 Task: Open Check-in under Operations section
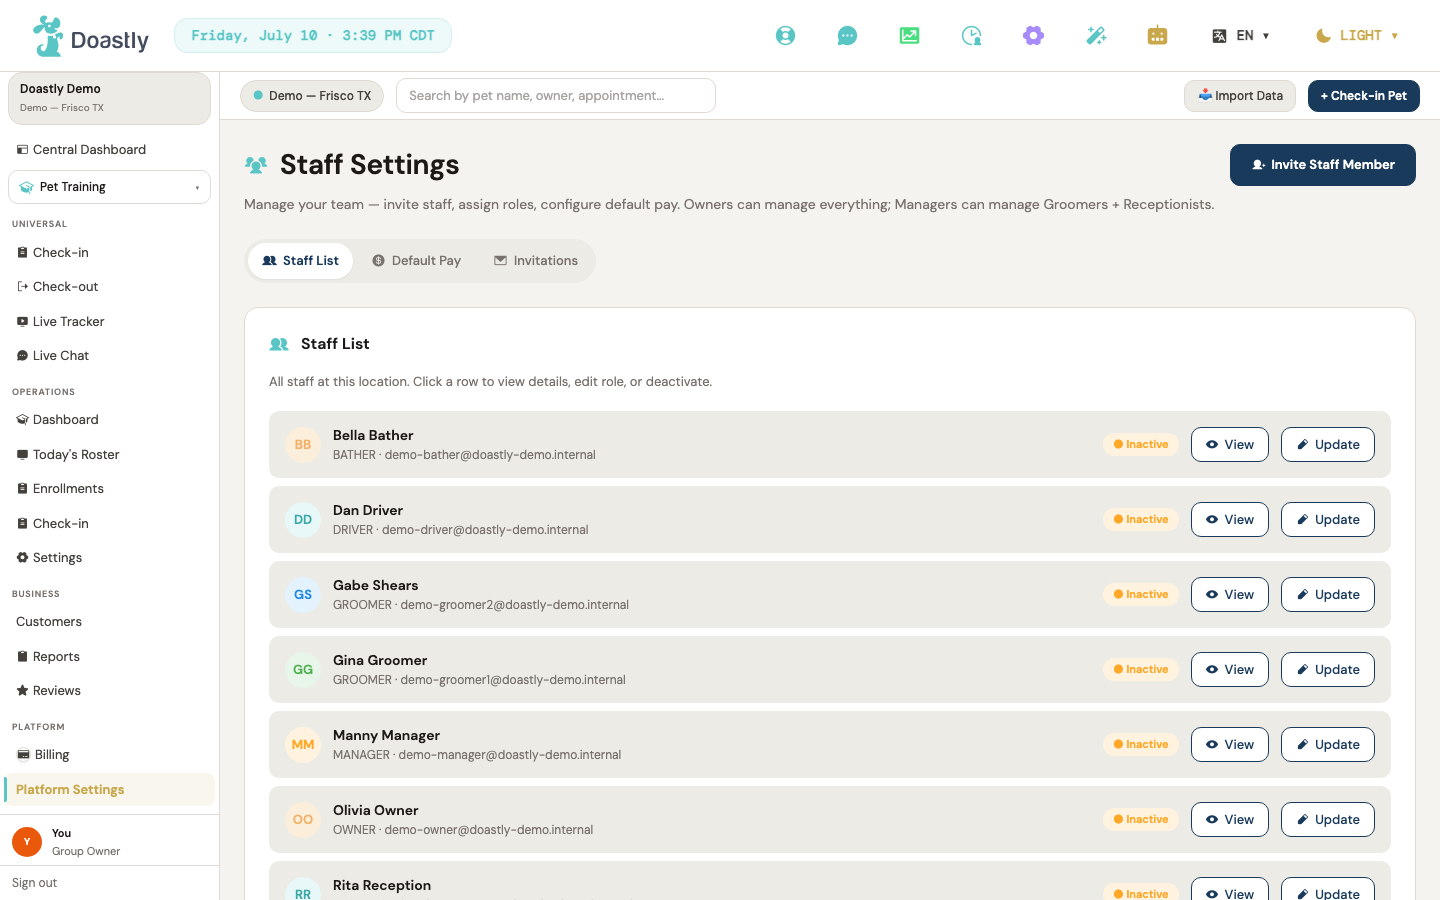[109, 524]
